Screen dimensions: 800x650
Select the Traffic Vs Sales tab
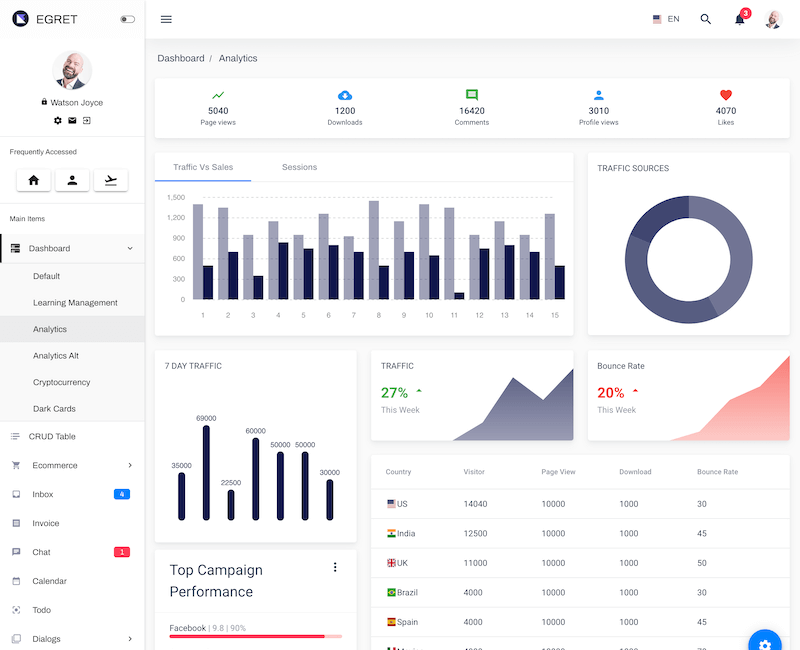(x=203, y=167)
